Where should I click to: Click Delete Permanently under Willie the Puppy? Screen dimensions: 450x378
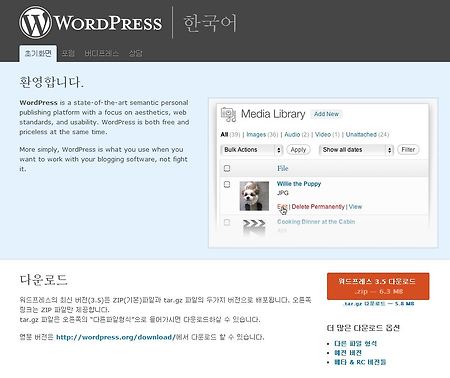point(318,207)
